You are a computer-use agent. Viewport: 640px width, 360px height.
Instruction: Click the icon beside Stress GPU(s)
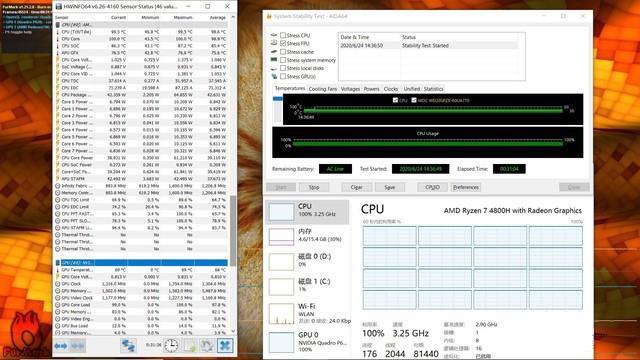(x=274, y=76)
